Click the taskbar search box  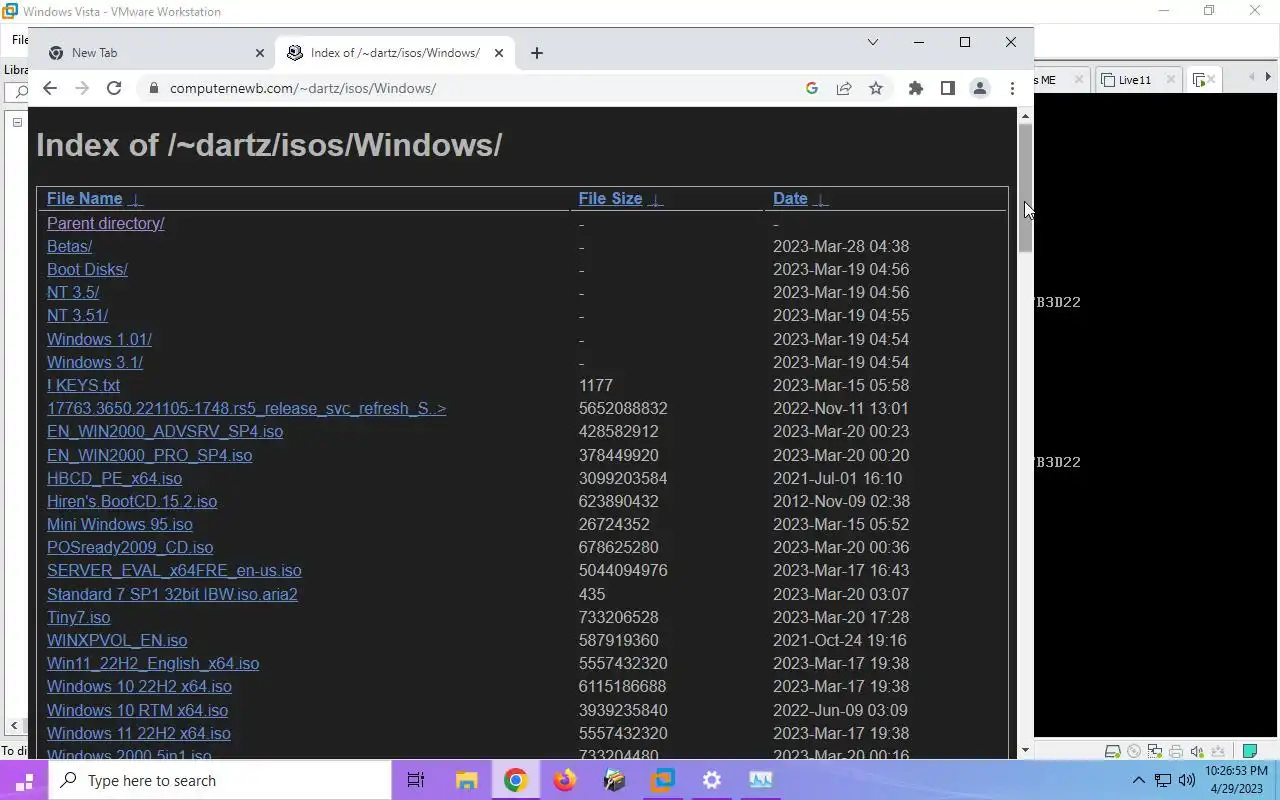pos(220,780)
